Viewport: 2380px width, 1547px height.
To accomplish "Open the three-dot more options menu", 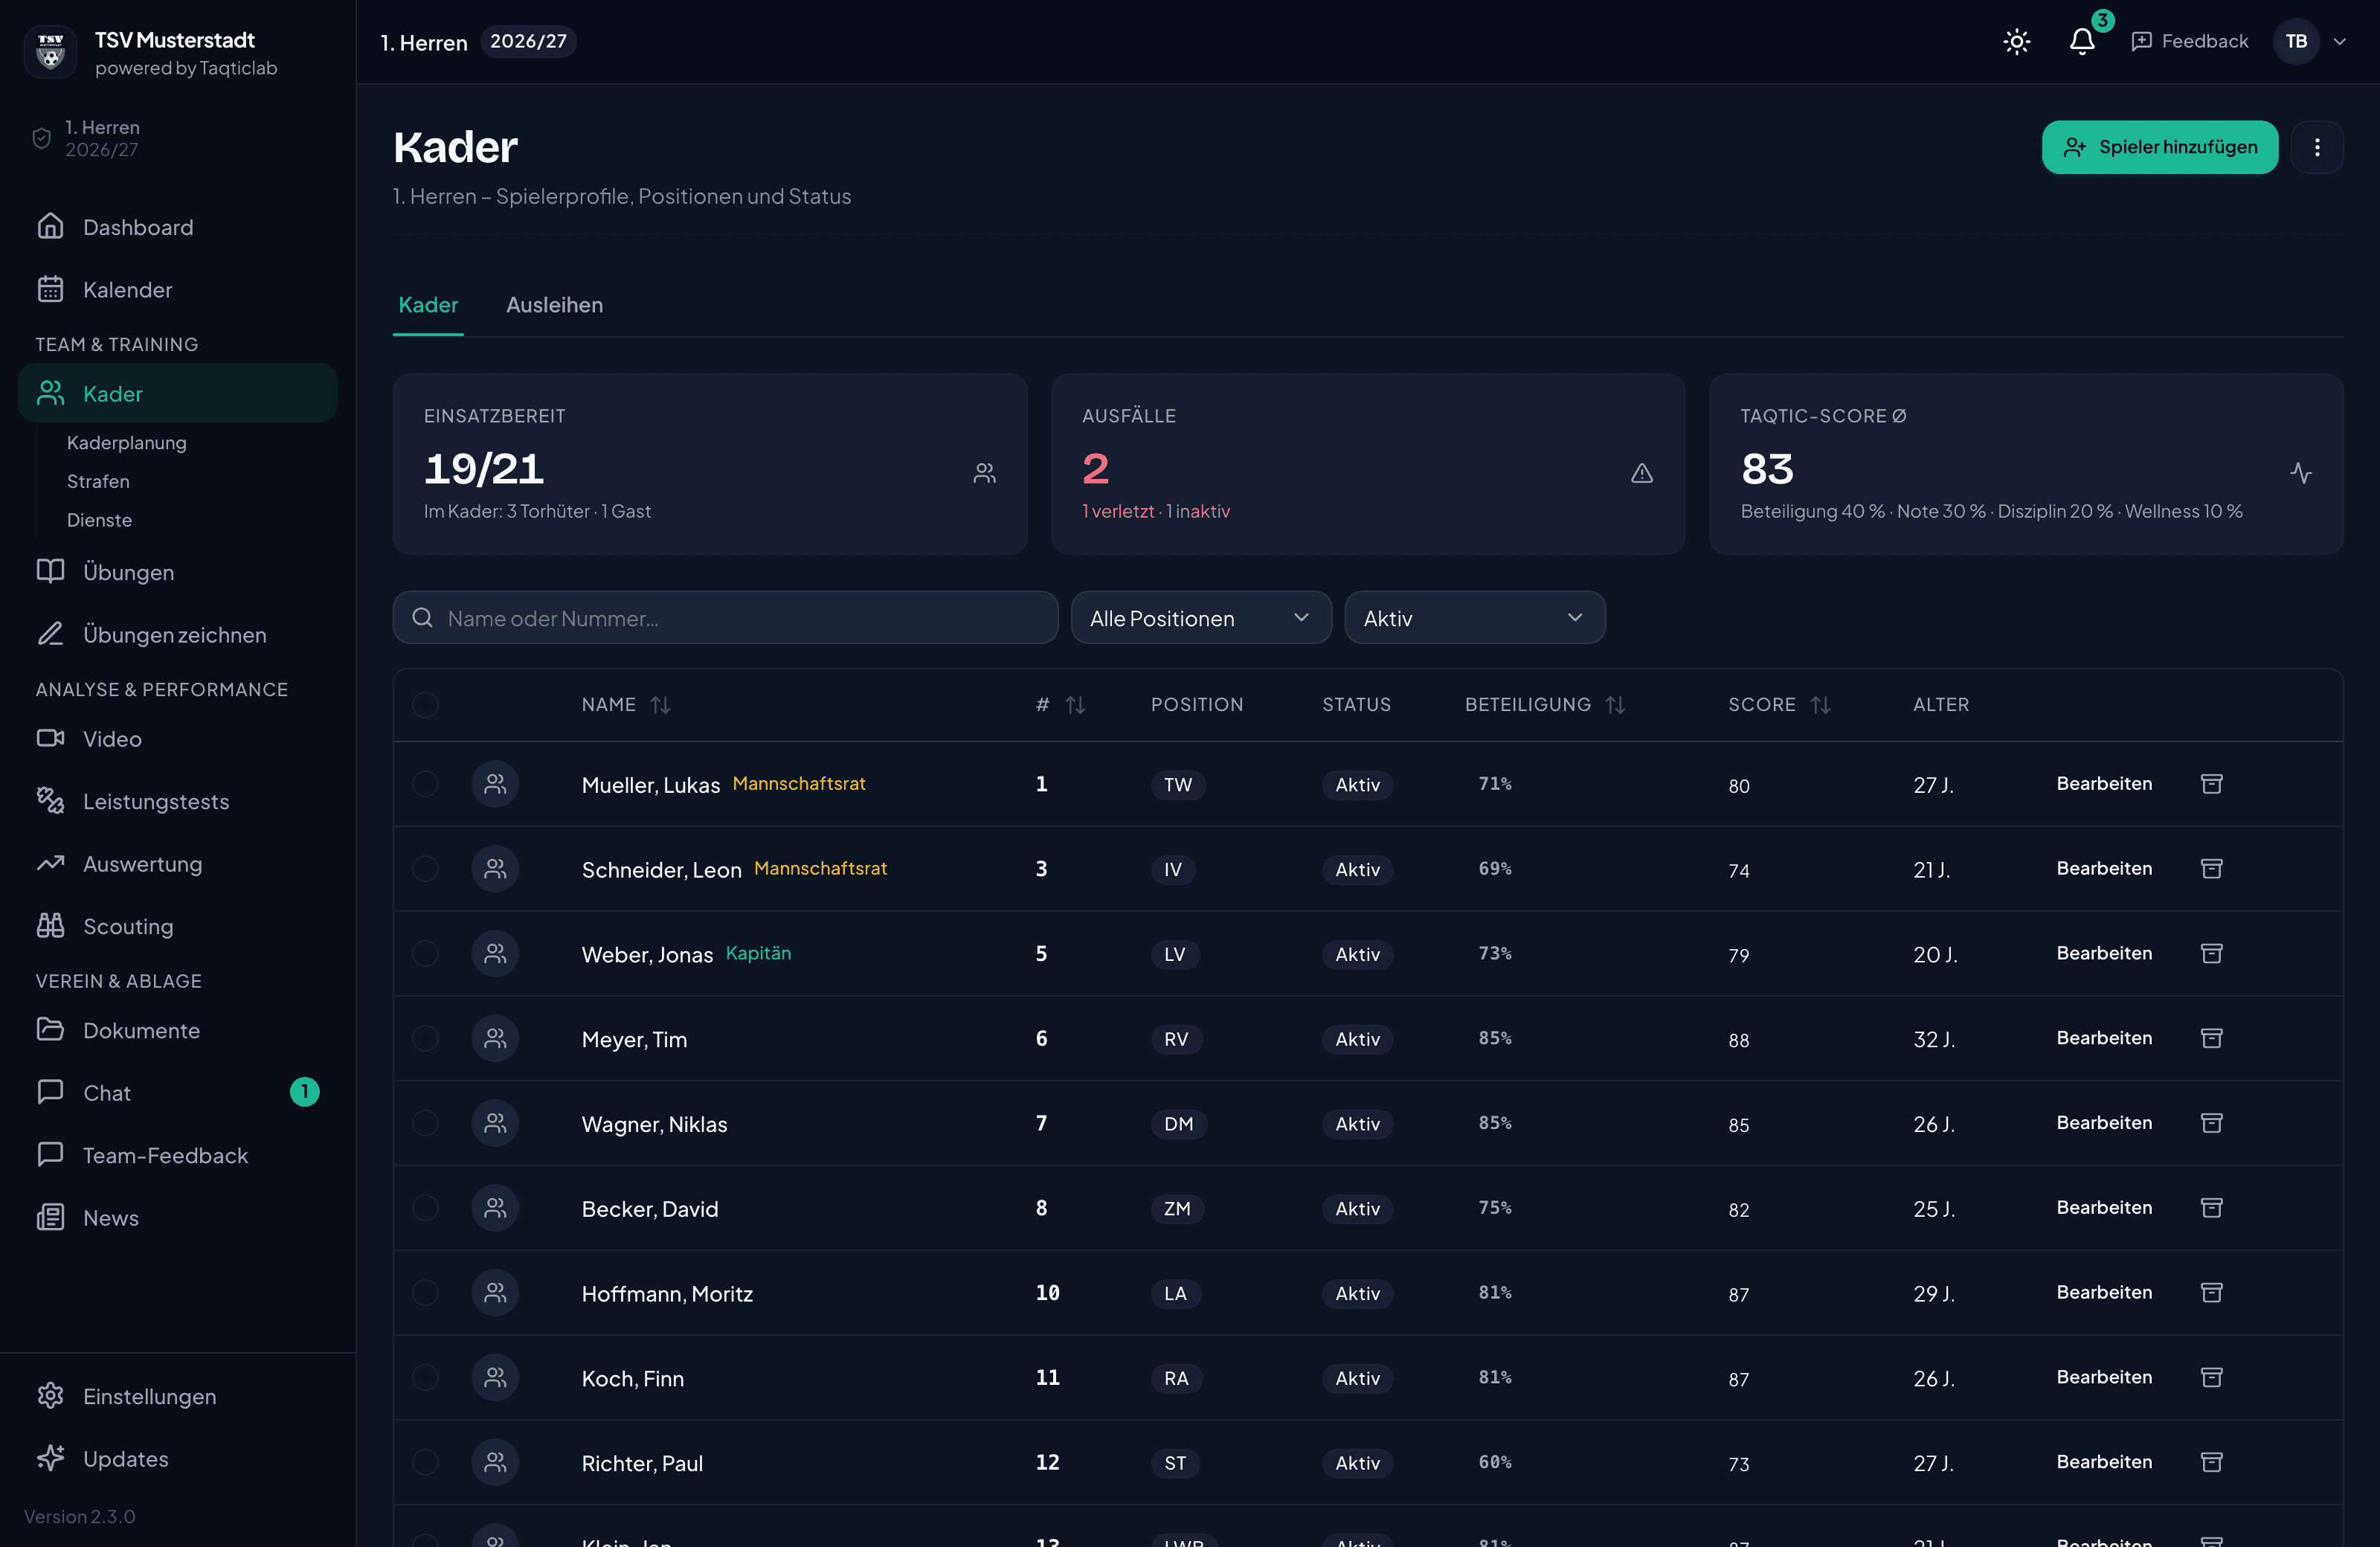I will coord(2317,147).
